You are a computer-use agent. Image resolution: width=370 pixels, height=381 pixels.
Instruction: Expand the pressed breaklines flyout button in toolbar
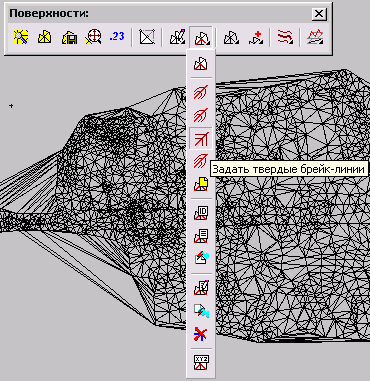coord(201,37)
